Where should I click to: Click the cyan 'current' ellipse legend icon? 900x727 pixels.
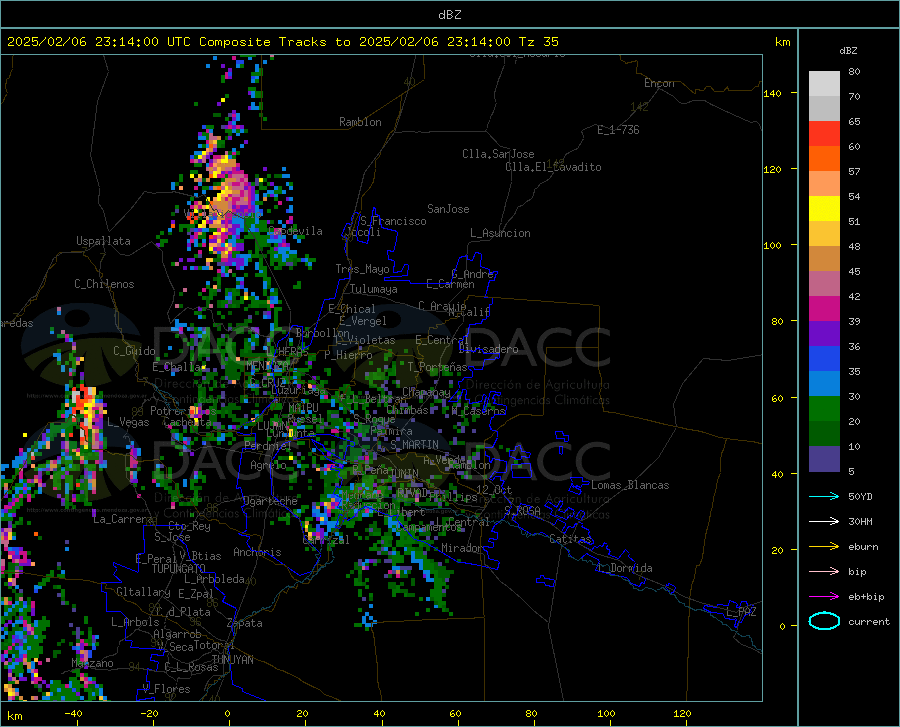(824, 621)
